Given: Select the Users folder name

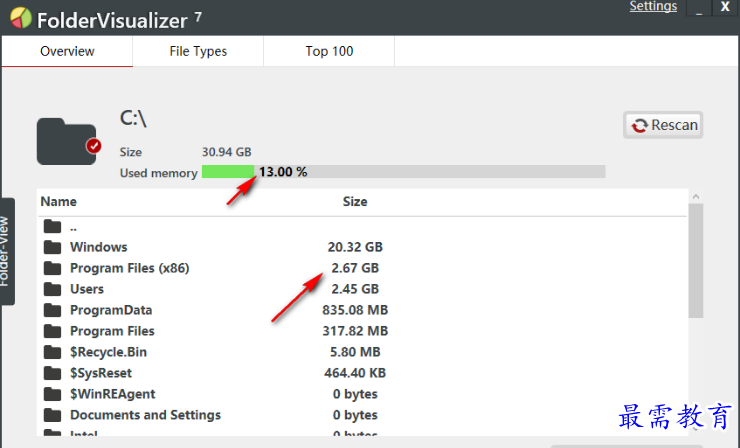Looking at the screenshot, I should click(87, 289).
